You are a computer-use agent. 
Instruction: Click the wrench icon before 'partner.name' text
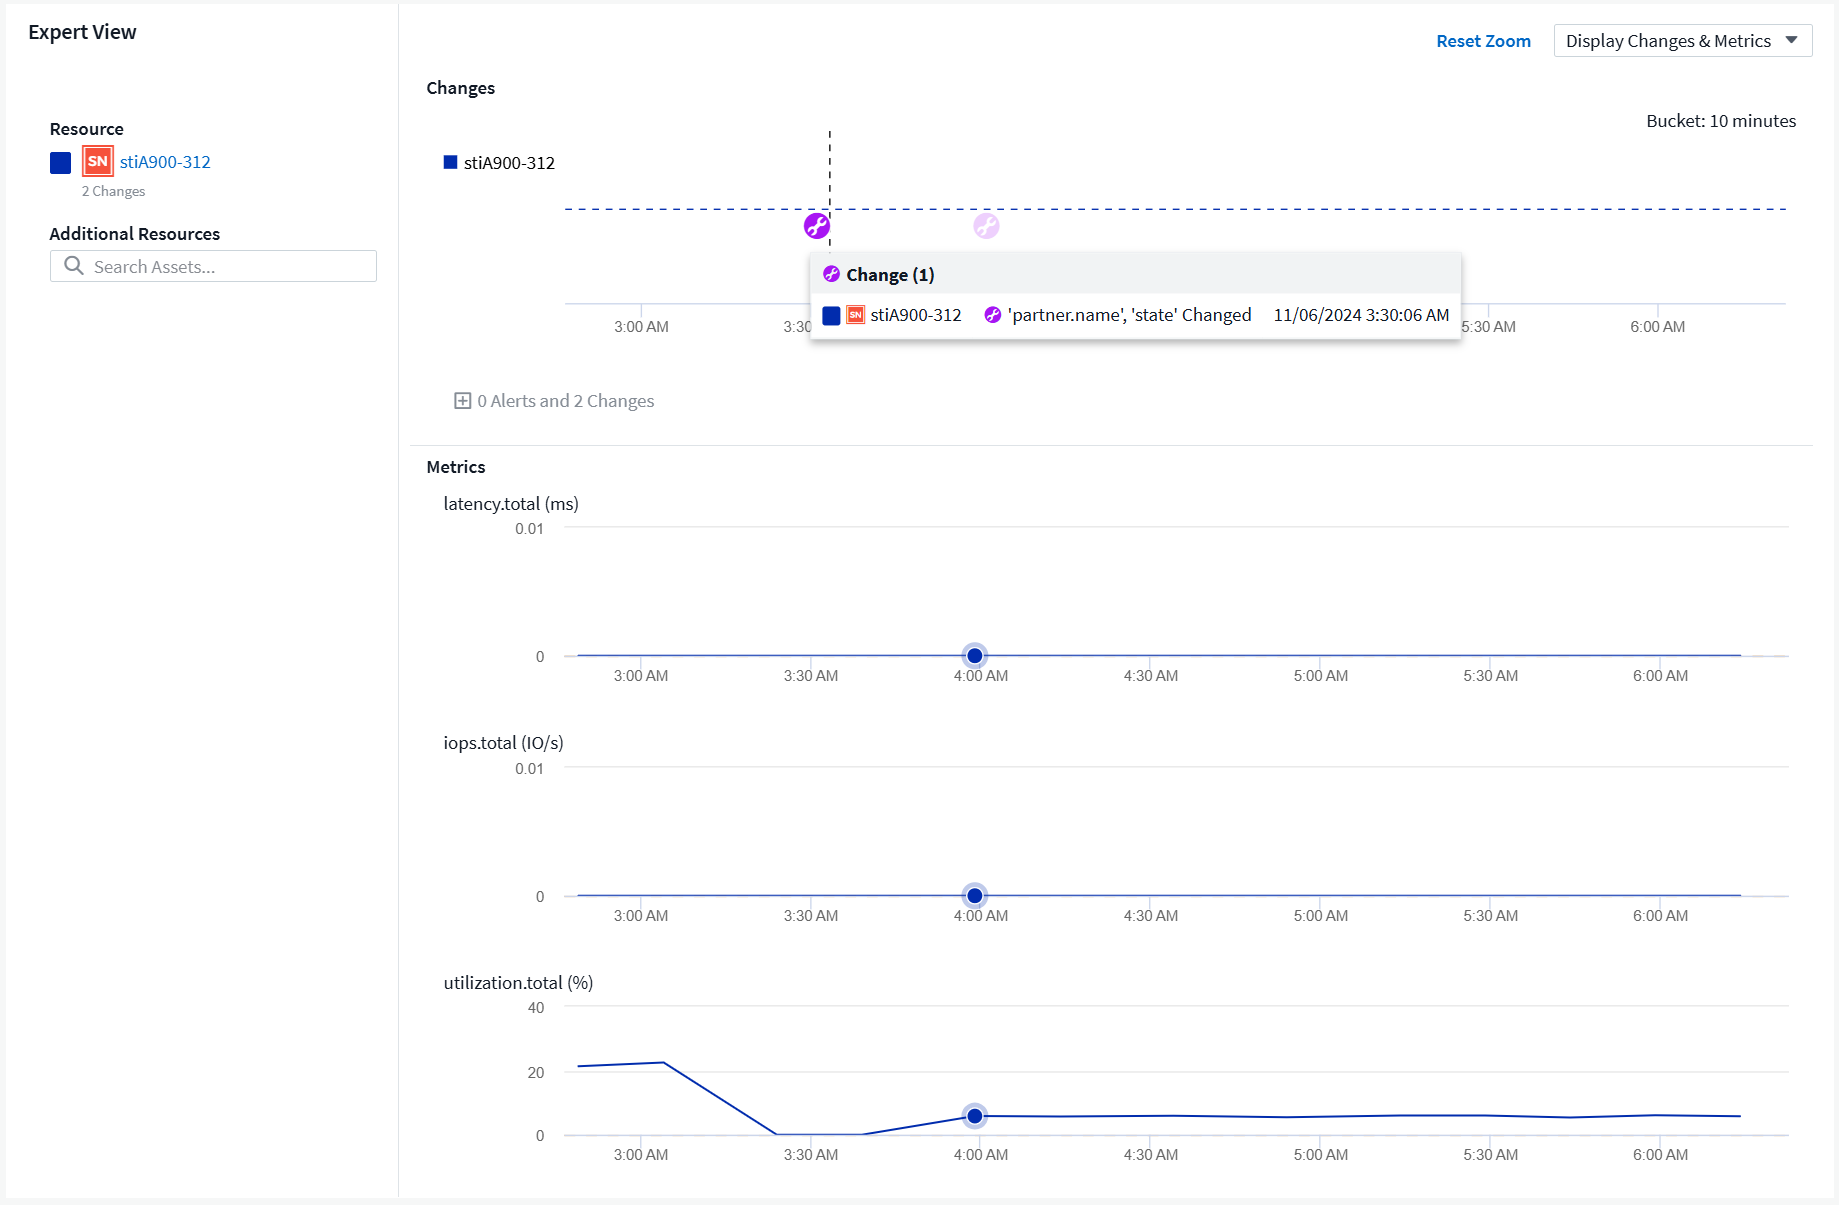point(992,315)
